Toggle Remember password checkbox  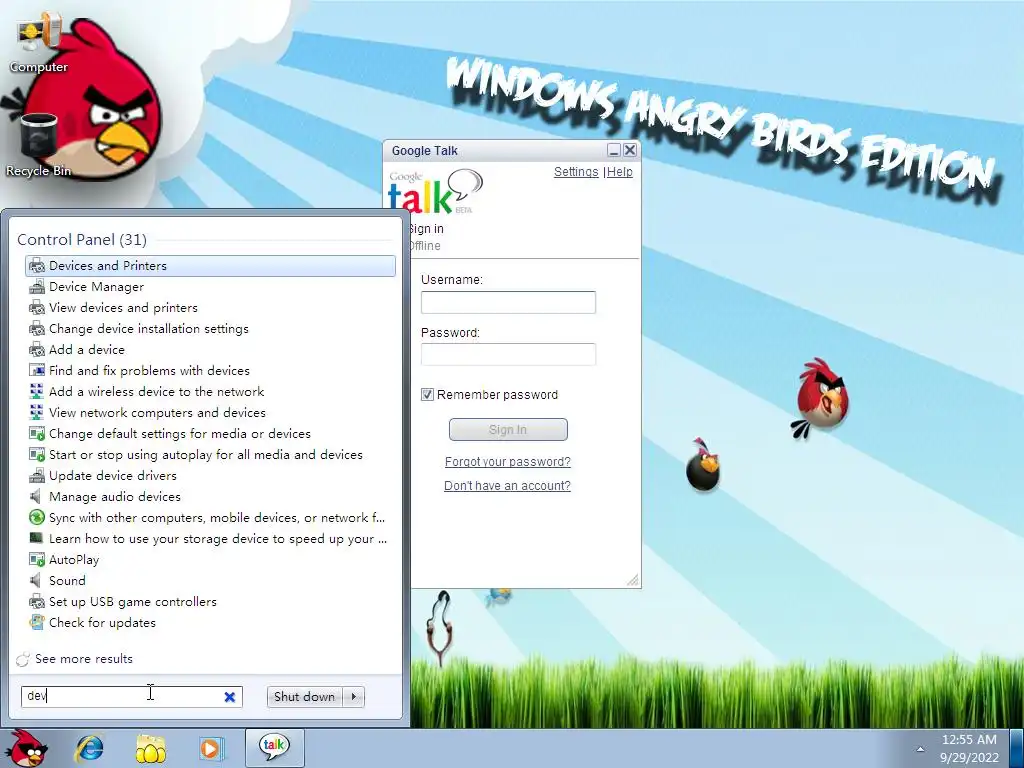point(427,394)
